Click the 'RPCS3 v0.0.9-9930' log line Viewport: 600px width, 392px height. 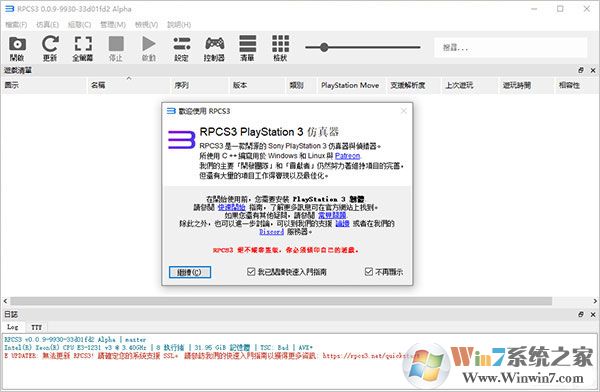[x=75, y=340]
